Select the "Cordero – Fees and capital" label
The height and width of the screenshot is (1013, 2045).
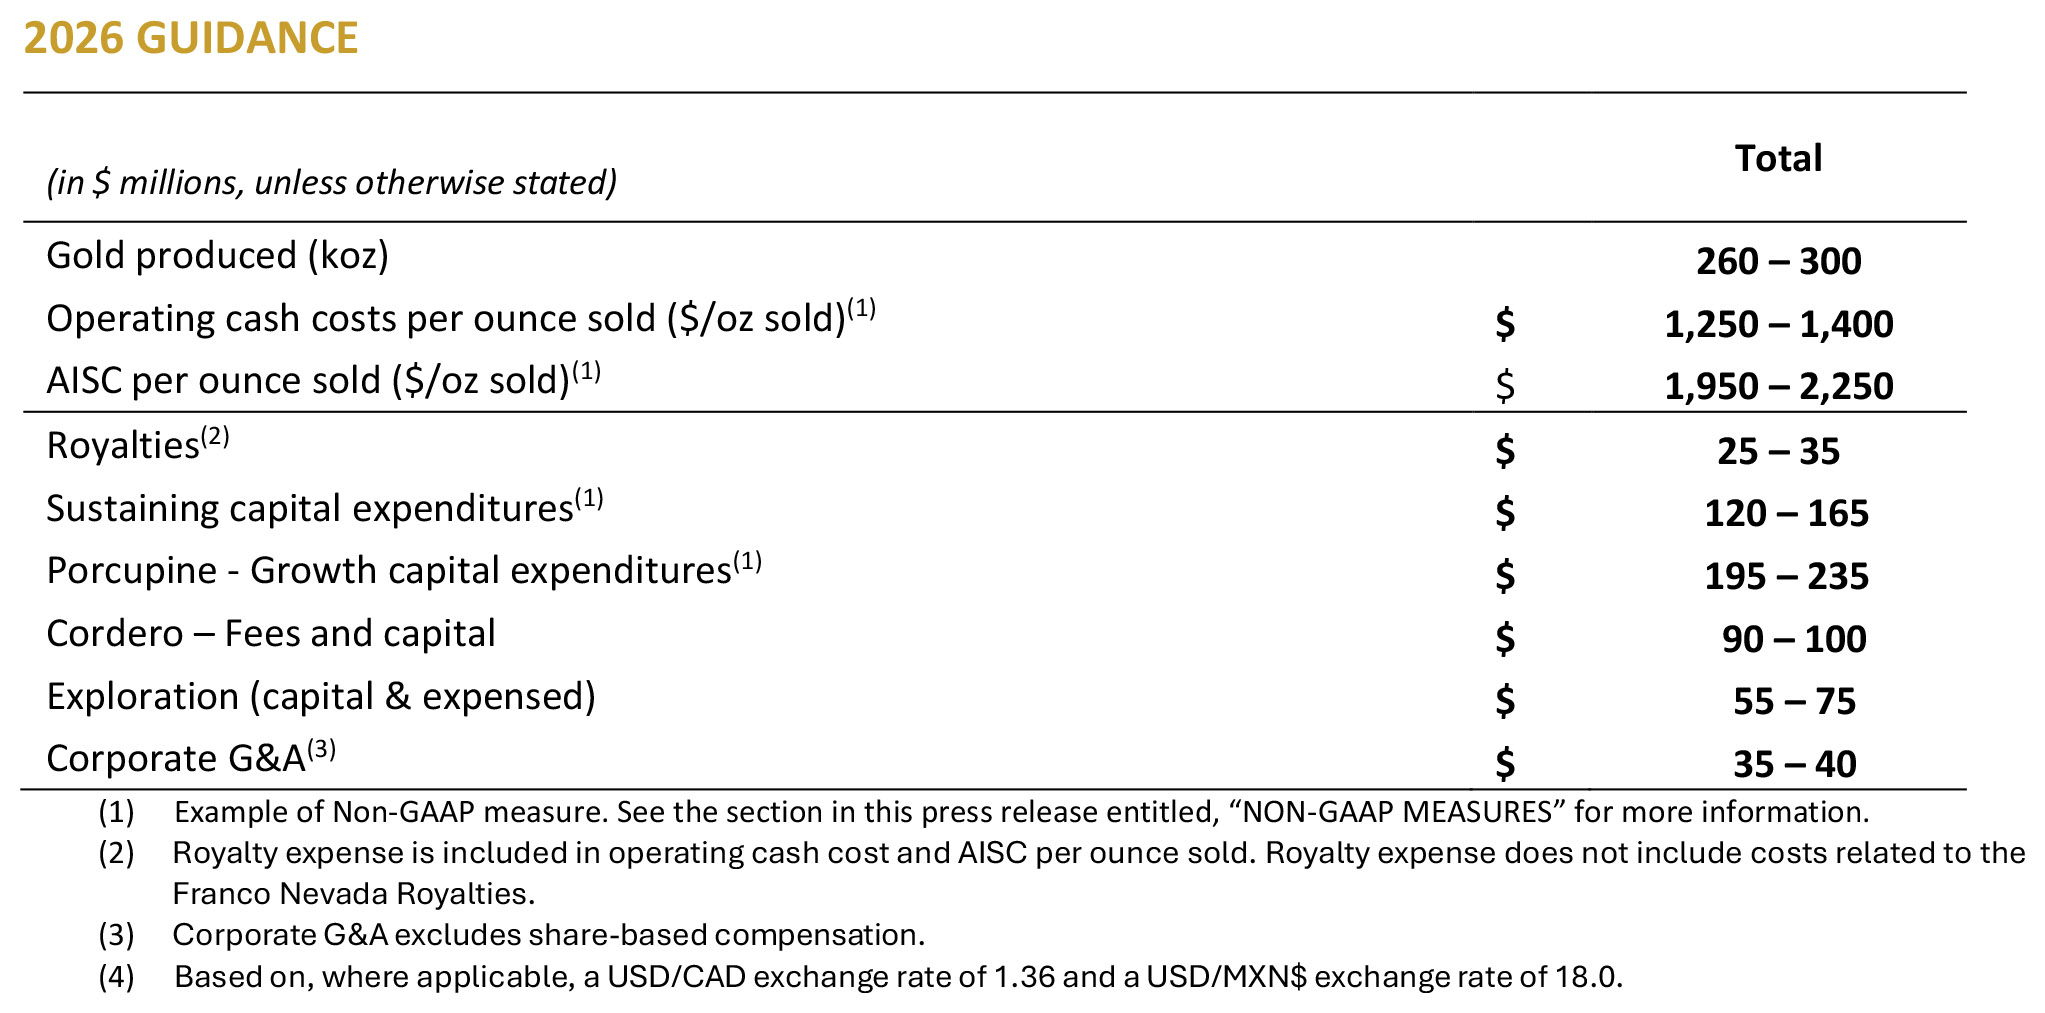click(271, 634)
